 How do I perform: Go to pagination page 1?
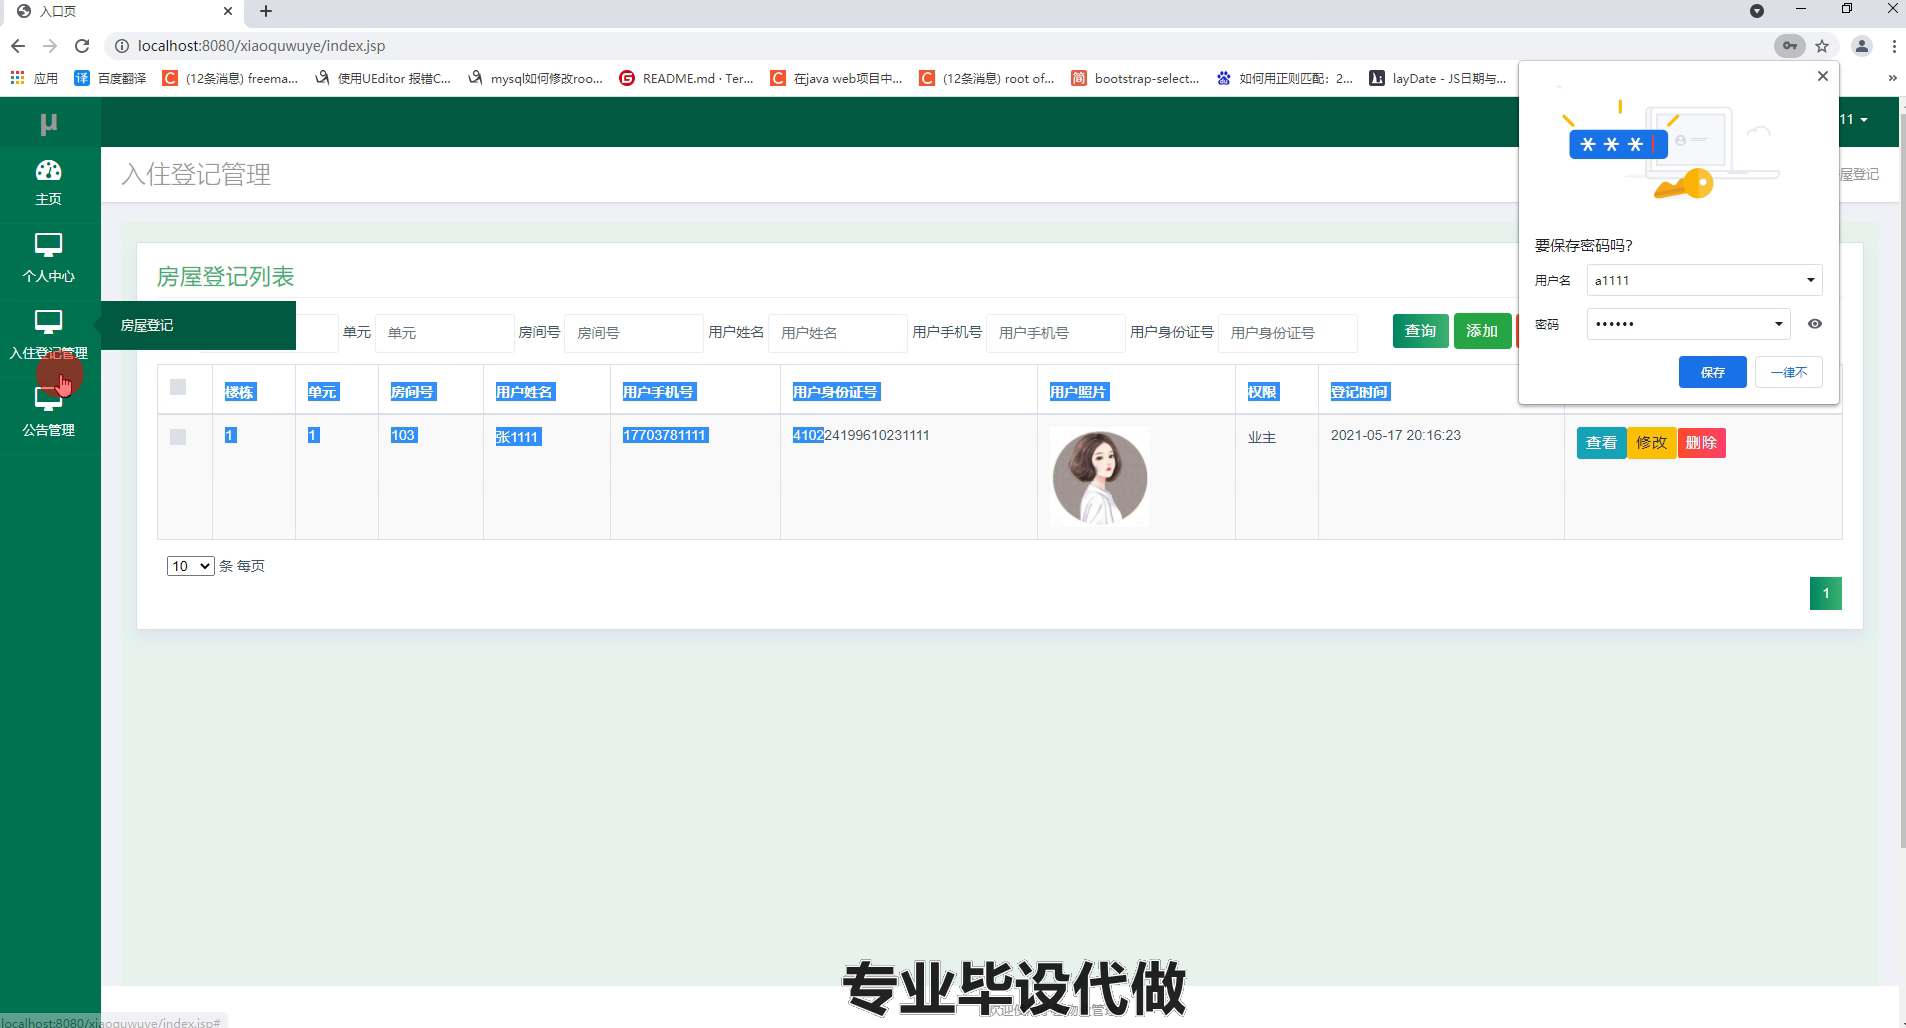(x=1825, y=594)
